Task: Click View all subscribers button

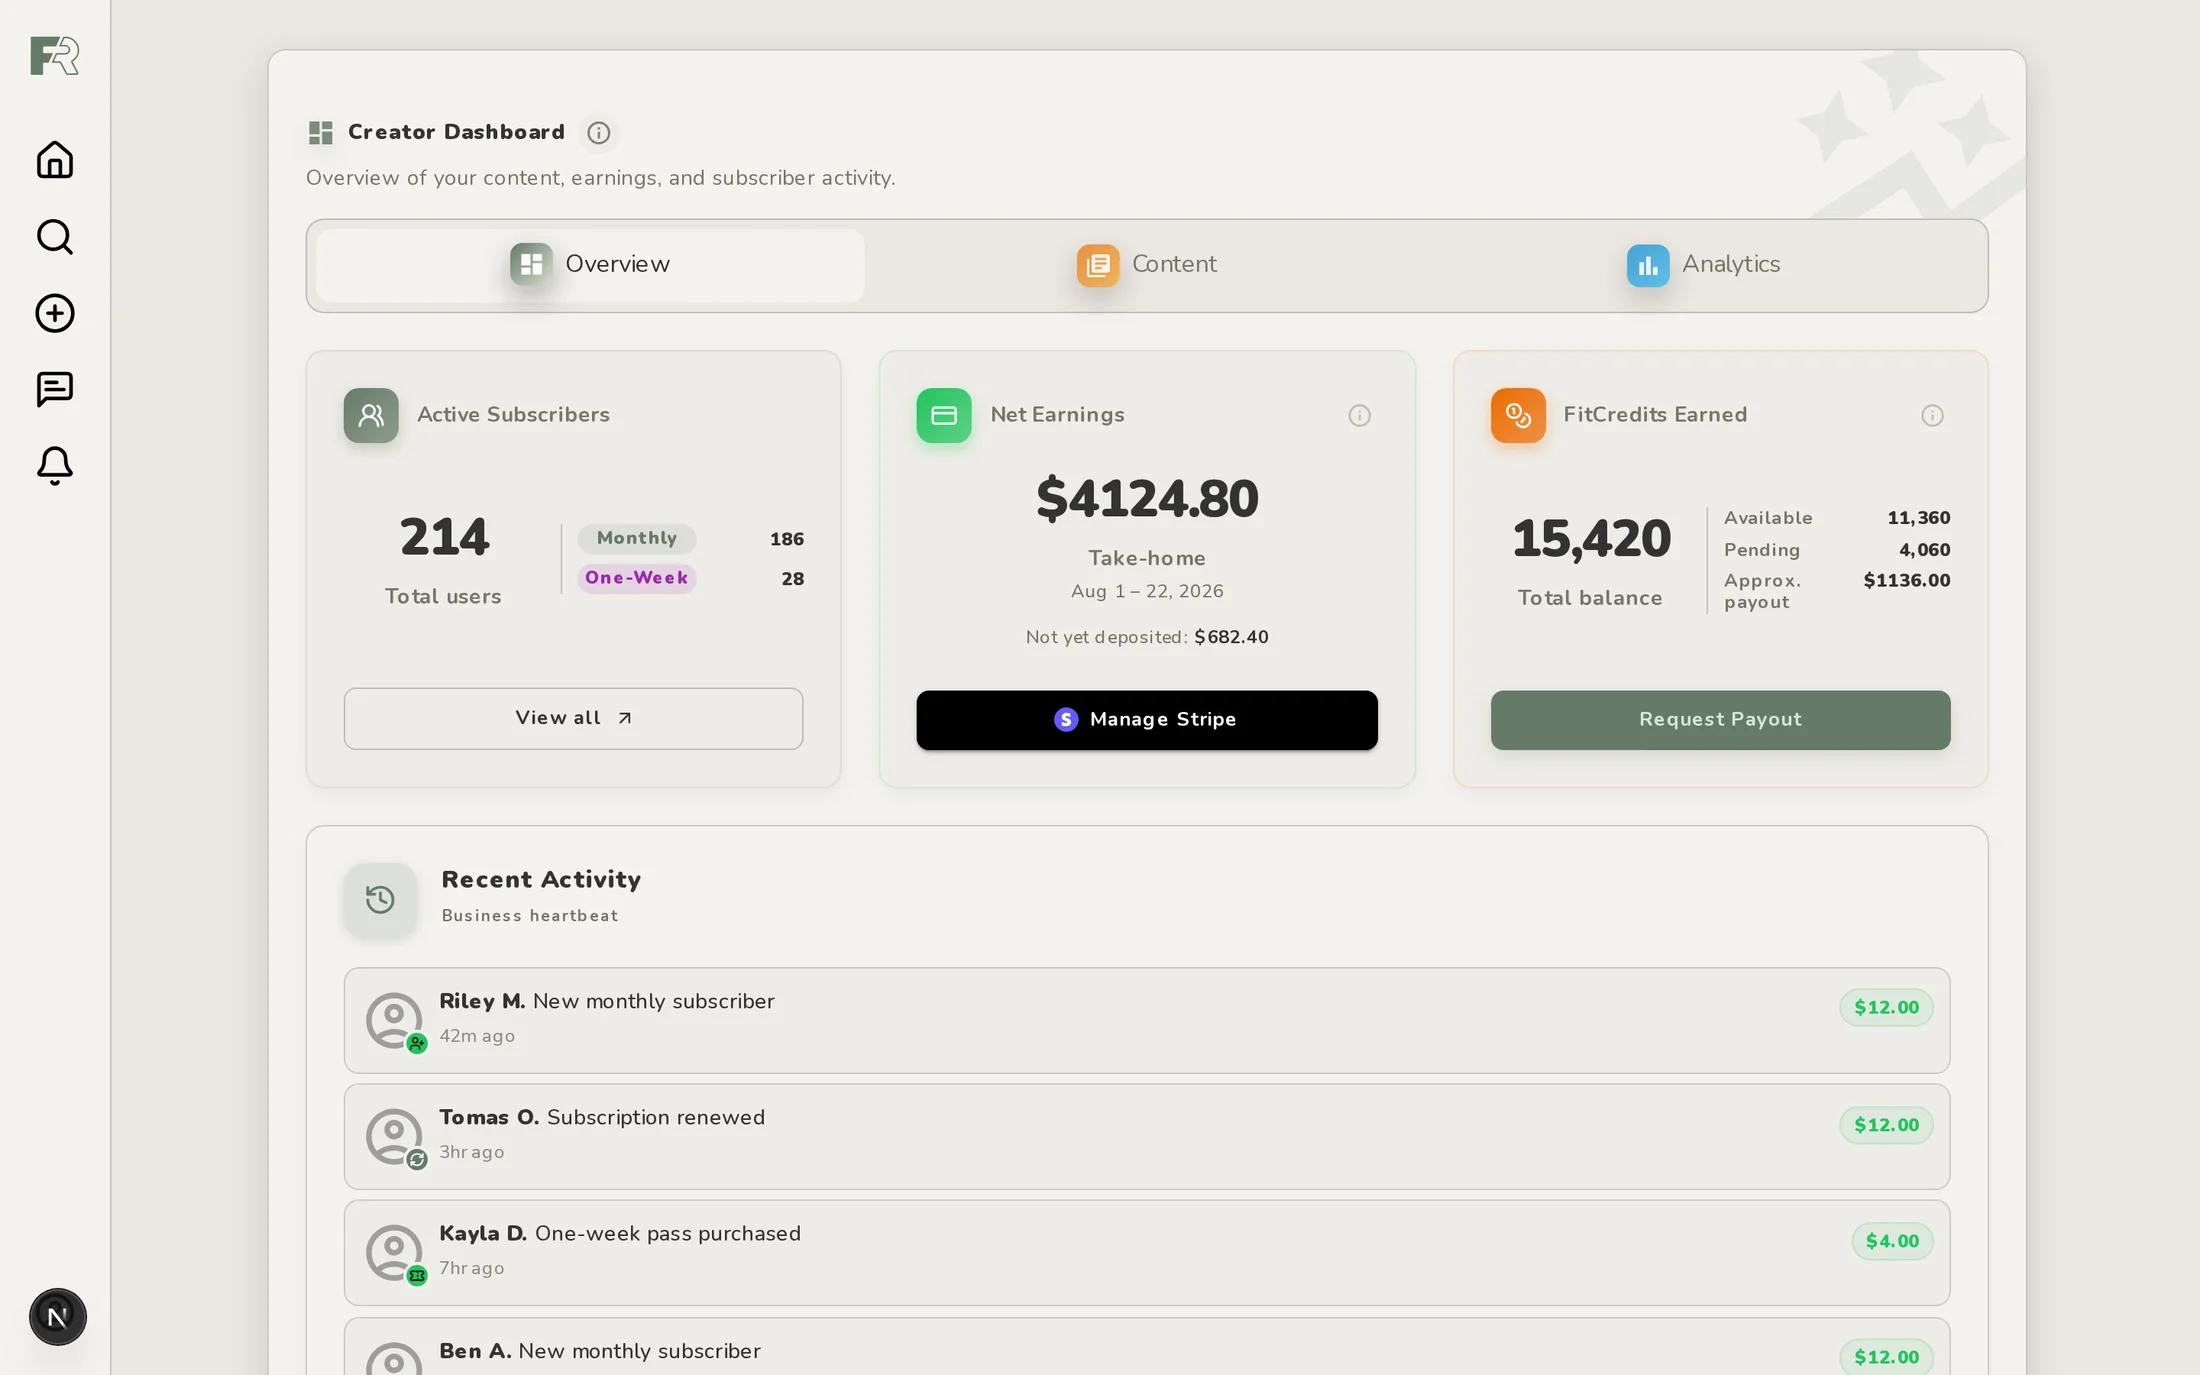Action: [x=573, y=718]
